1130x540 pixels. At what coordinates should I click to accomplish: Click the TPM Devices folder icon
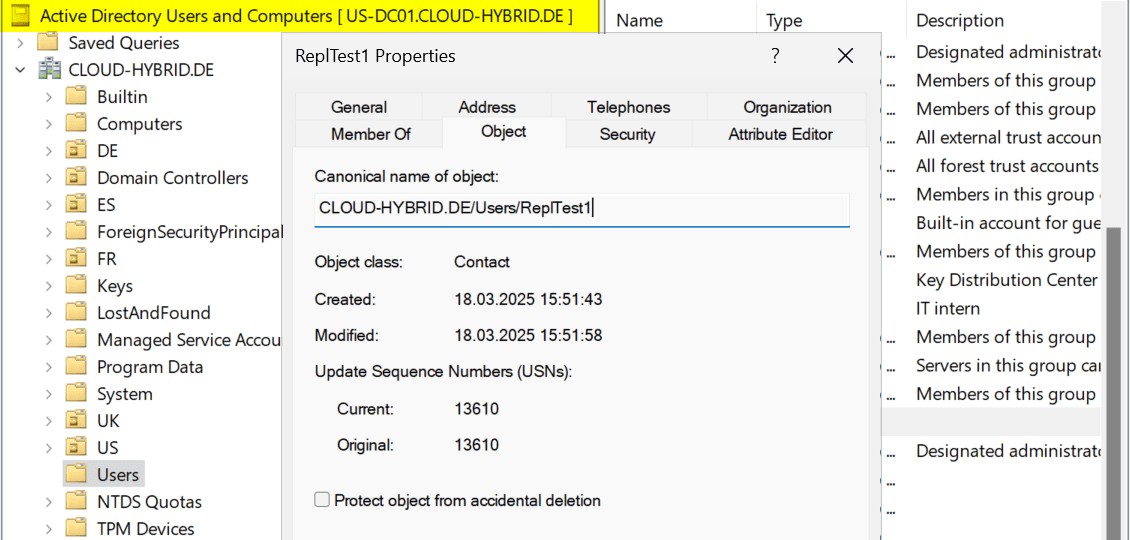77,528
